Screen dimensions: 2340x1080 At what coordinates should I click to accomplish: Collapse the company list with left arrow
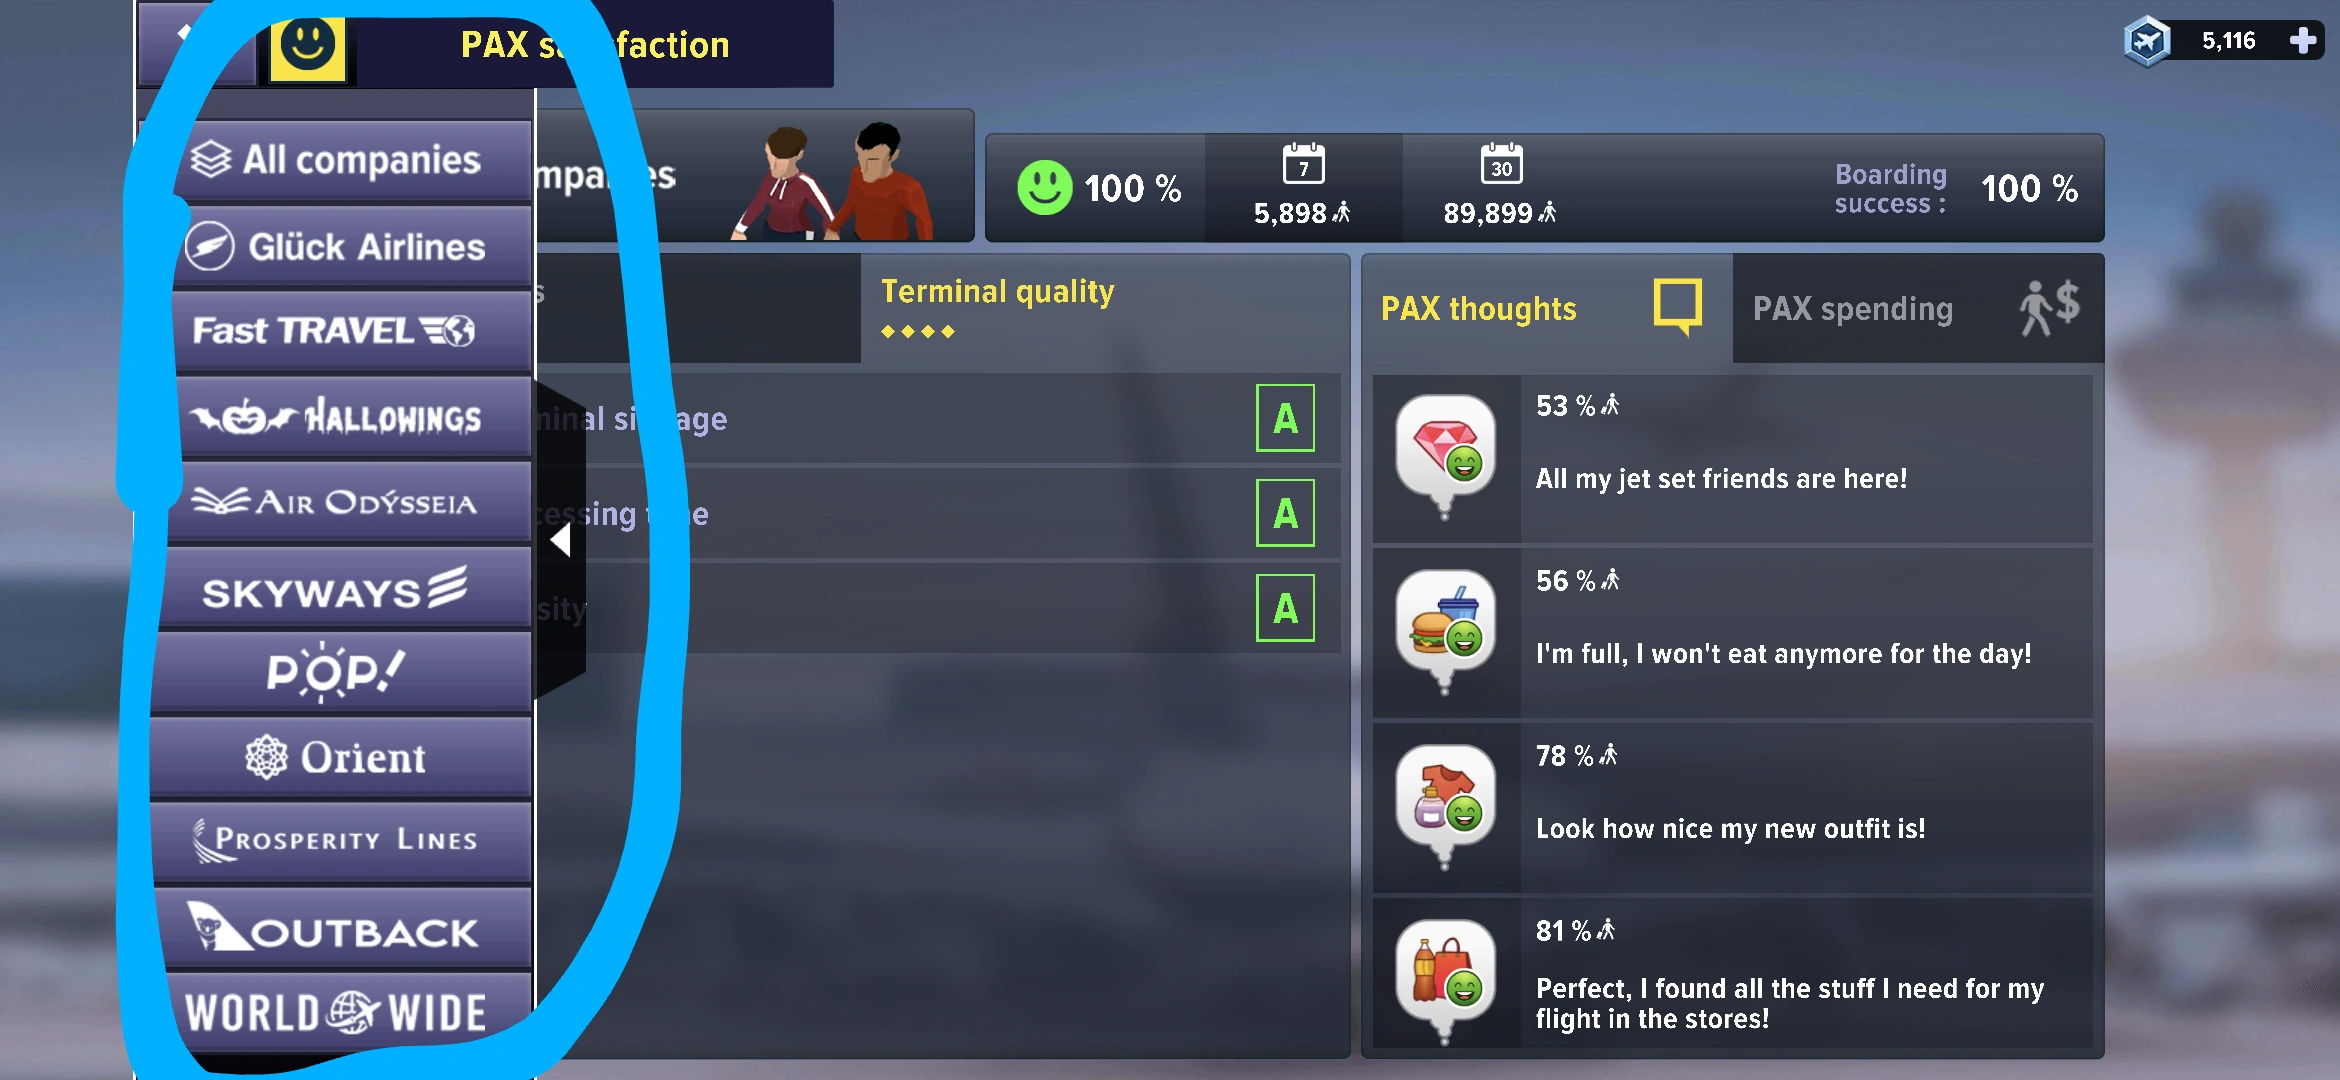tap(560, 540)
